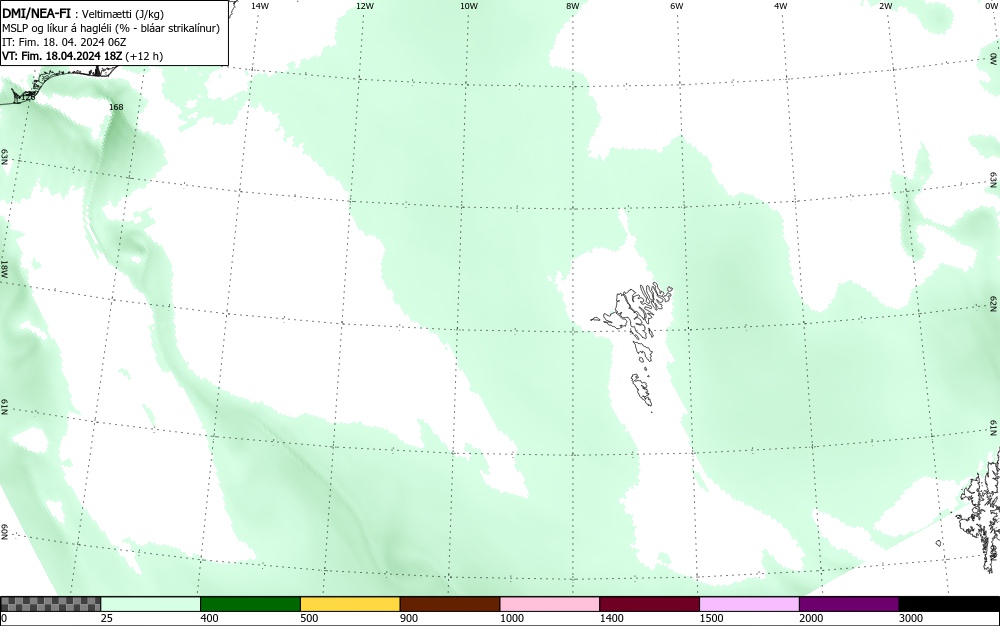Click the "18W" label on the left edge
Screen dimensions: 1000x626
click(4, 268)
